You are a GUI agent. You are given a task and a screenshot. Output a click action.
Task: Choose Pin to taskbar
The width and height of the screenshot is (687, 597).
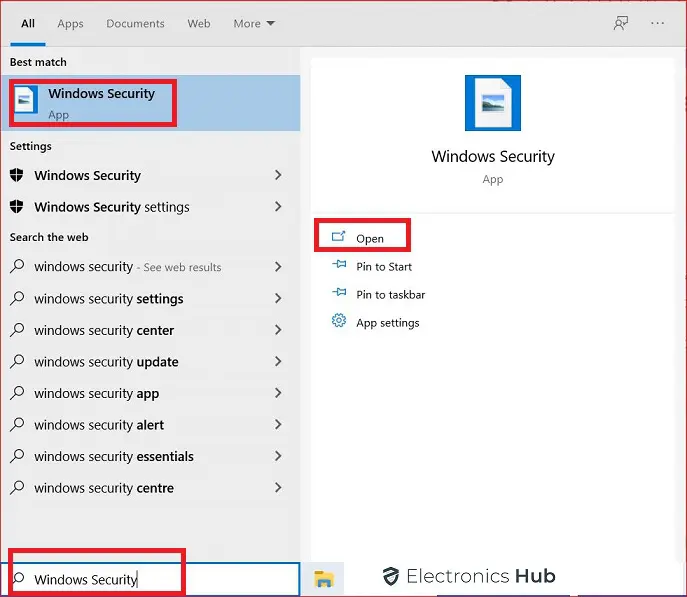point(390,295)
